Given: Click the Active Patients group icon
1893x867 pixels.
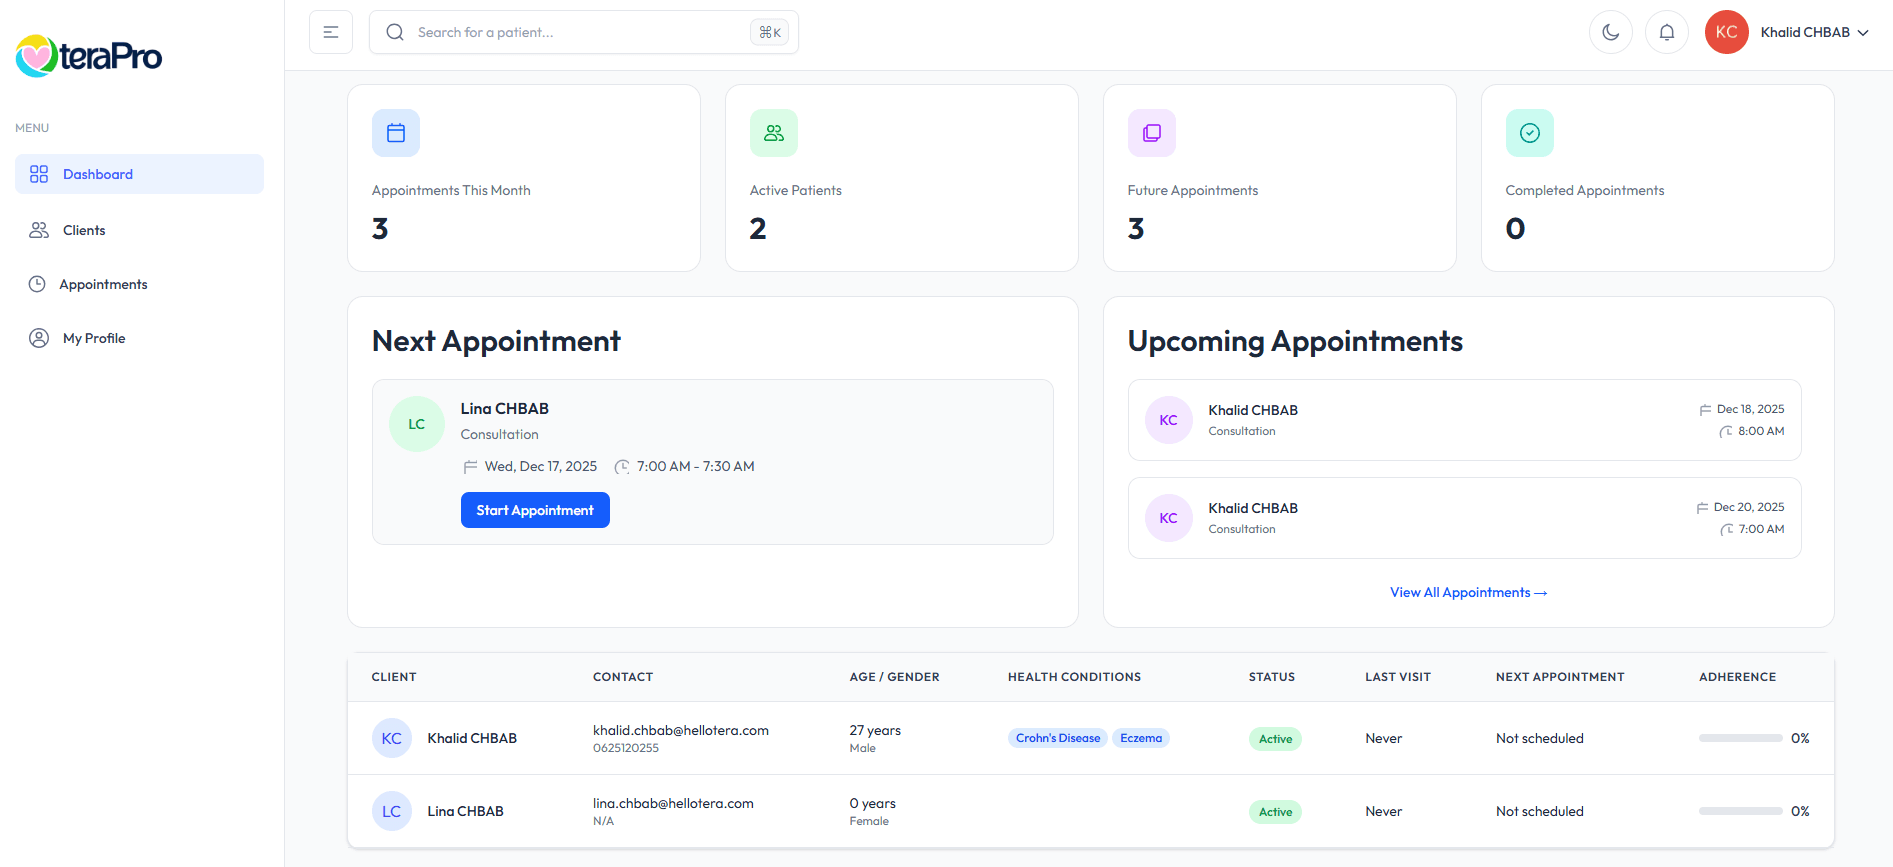Looking at the screenshot, I should pyautogui.click(x=774, y=133).
